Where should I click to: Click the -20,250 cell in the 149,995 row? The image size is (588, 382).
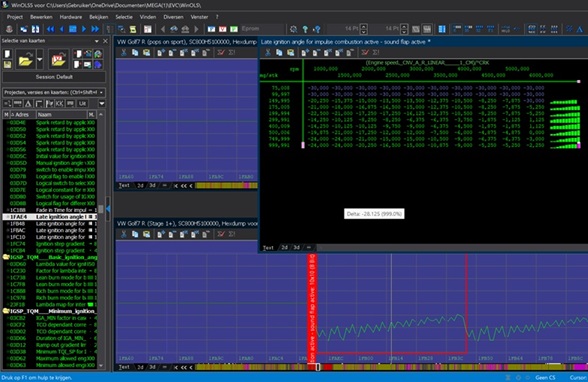pos(318,101)
